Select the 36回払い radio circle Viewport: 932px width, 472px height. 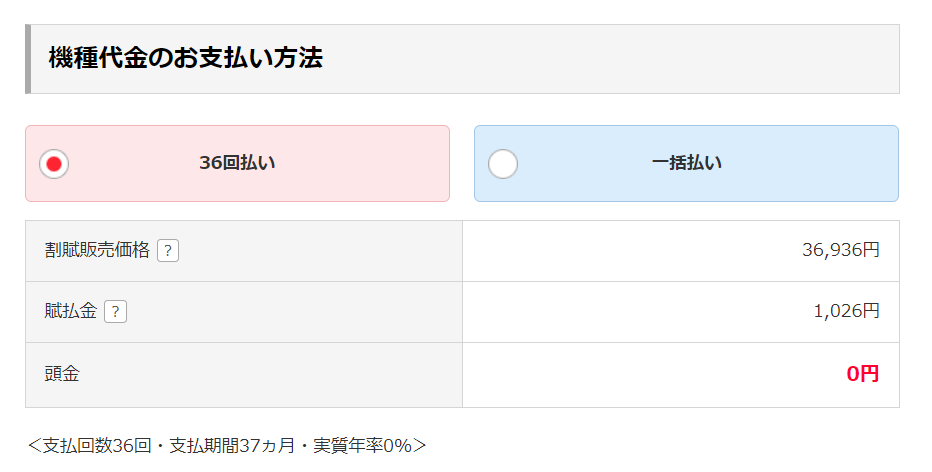(54, 164)
